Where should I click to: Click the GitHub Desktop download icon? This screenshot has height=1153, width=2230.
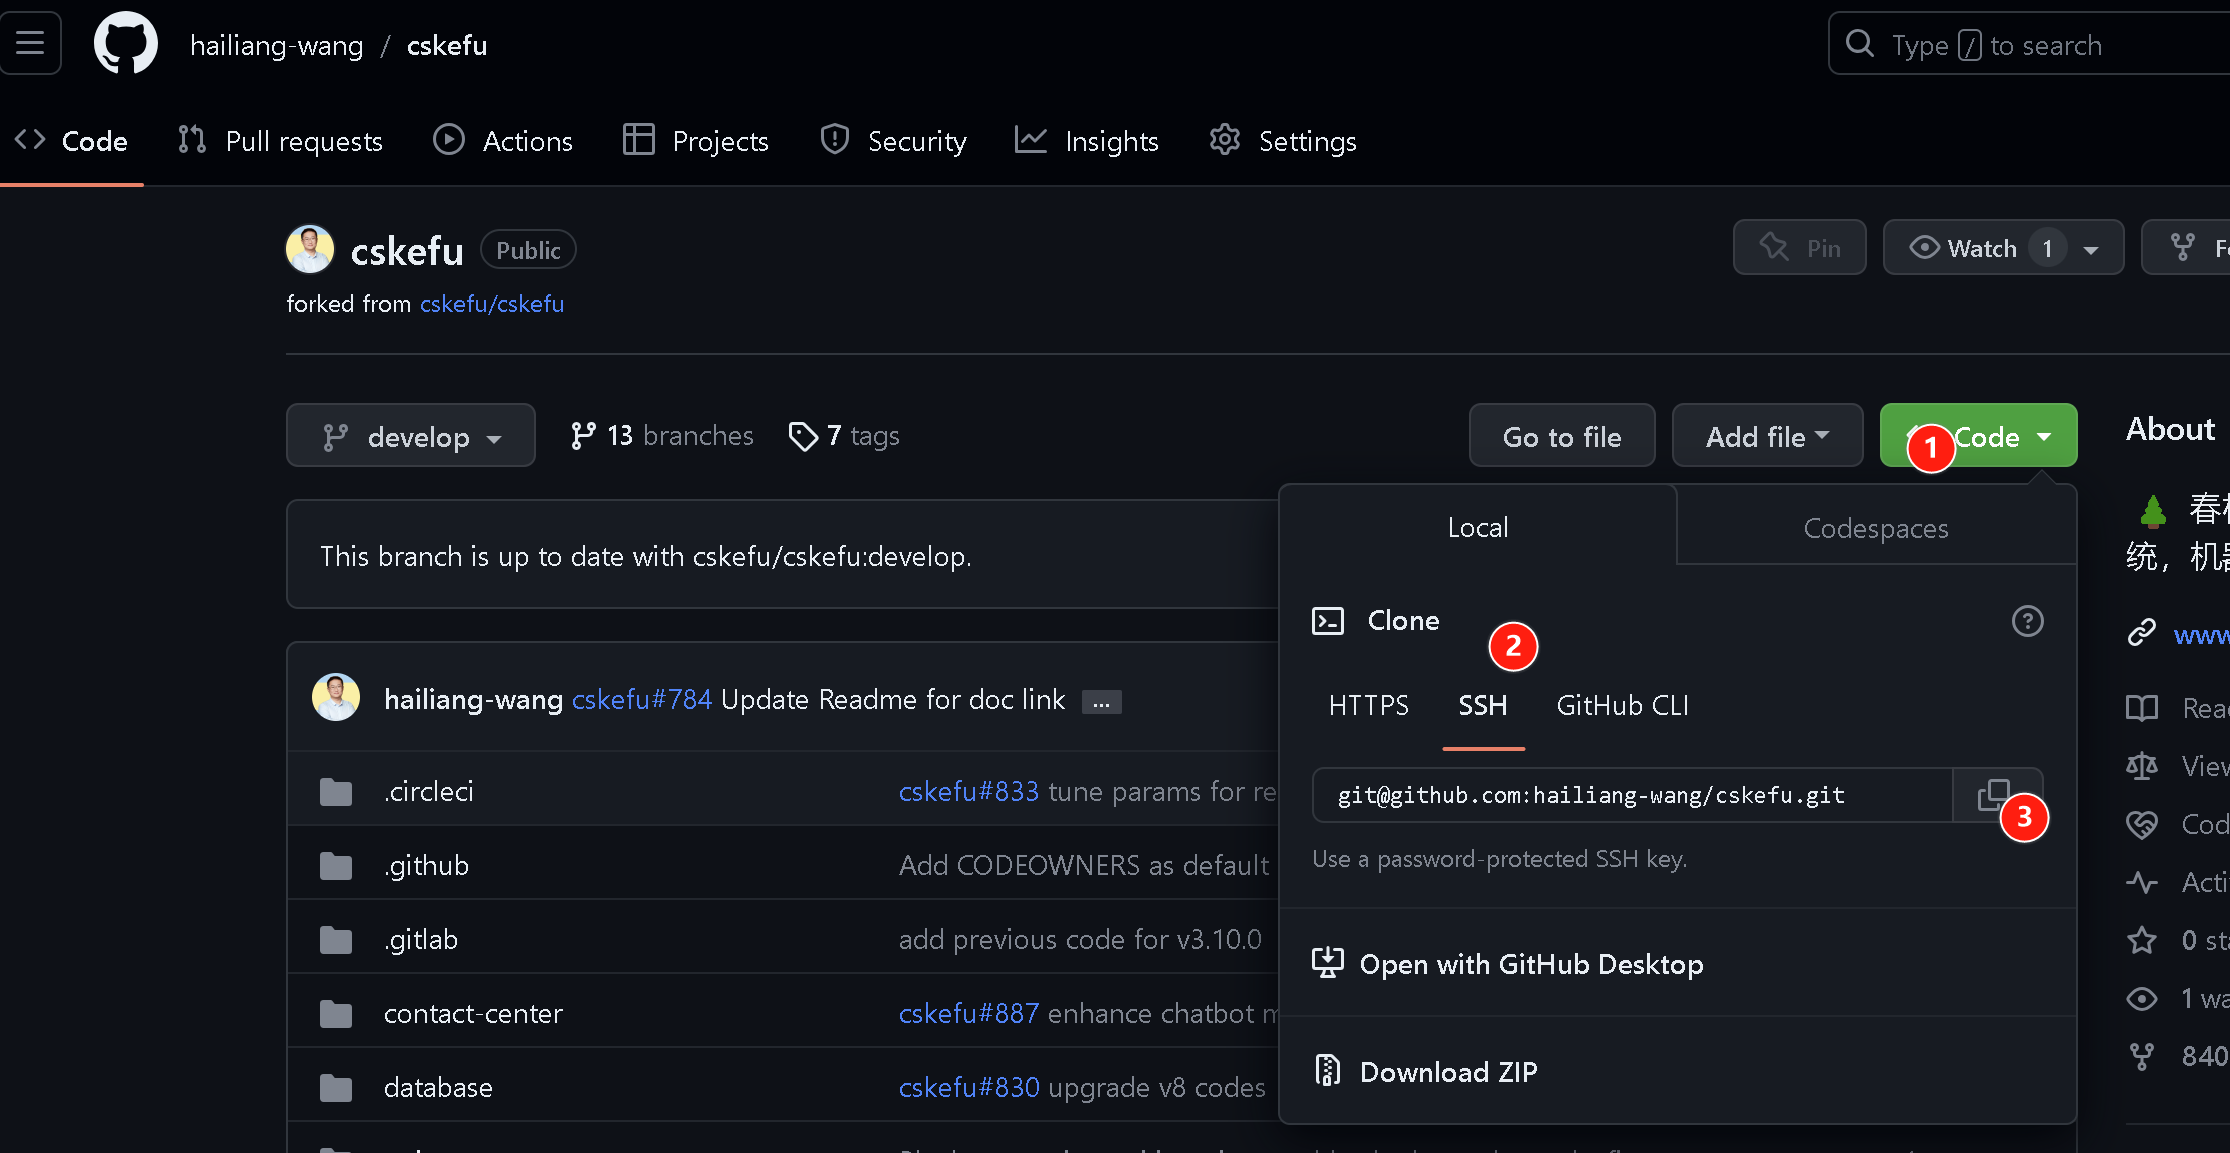coord(1327,963)
